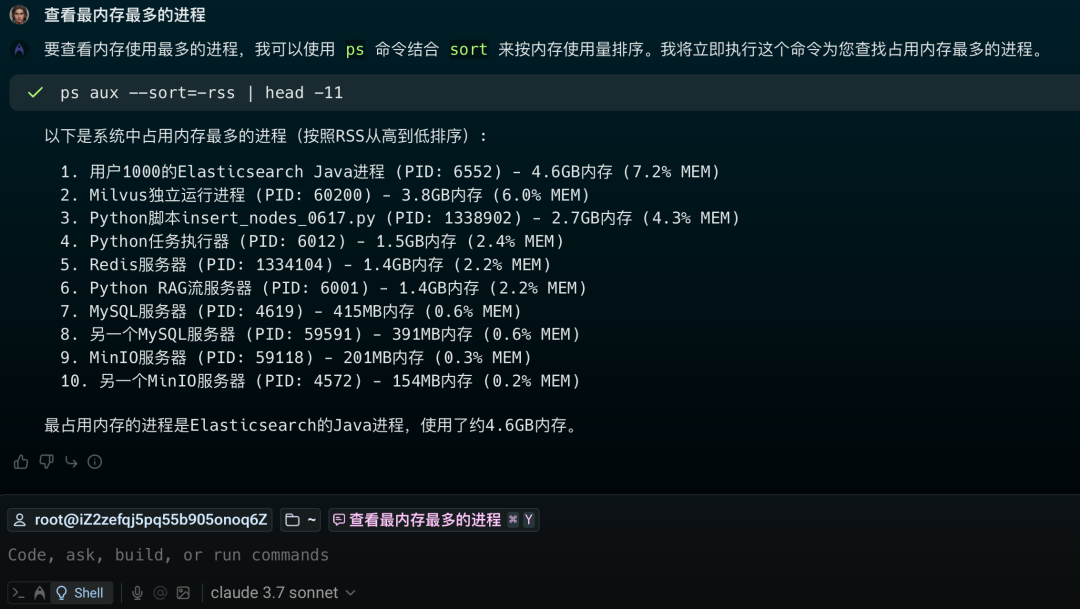Expand the ps aux command block

click(540, 92)
